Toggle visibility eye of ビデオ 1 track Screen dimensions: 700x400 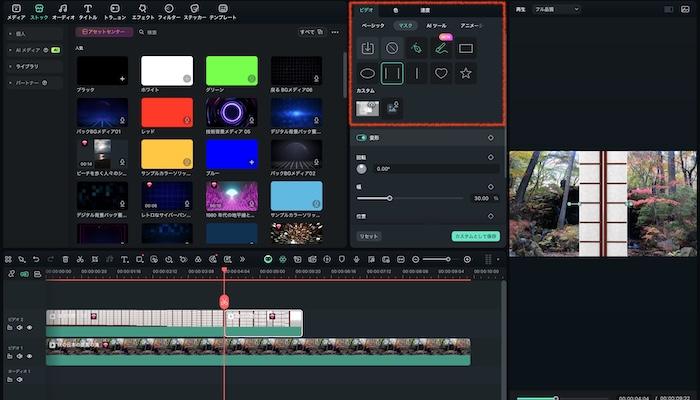coord(29,357)
